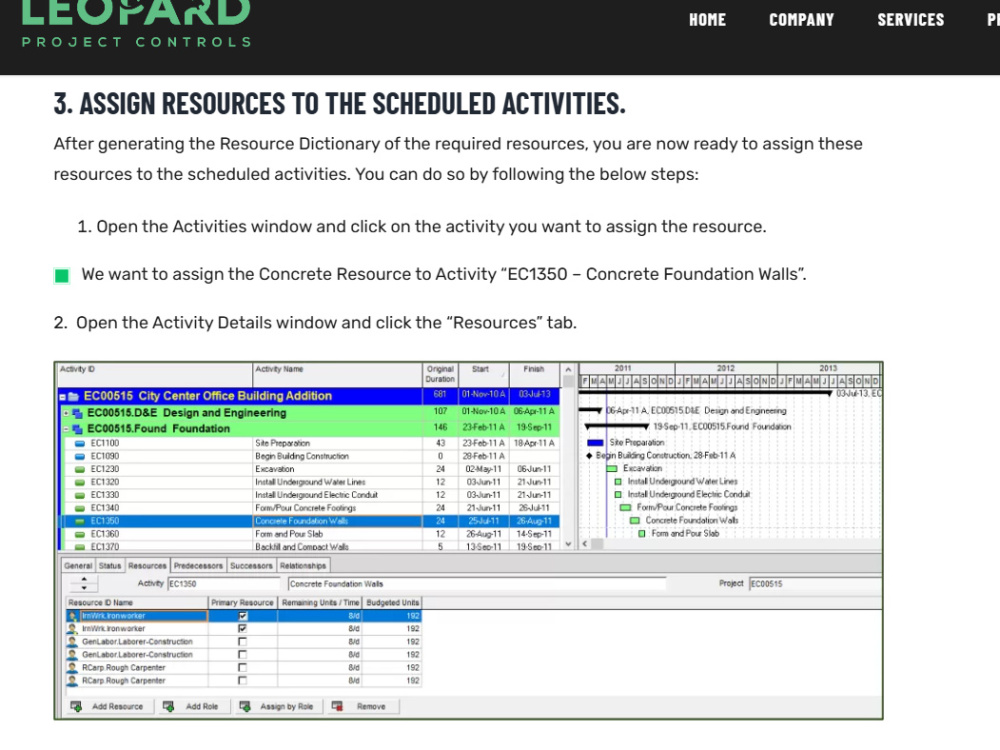The width and height of the screenshot is (1000, 750).
Task: Click the Concrete Foundation Walls name field
Action: [477, 584]
